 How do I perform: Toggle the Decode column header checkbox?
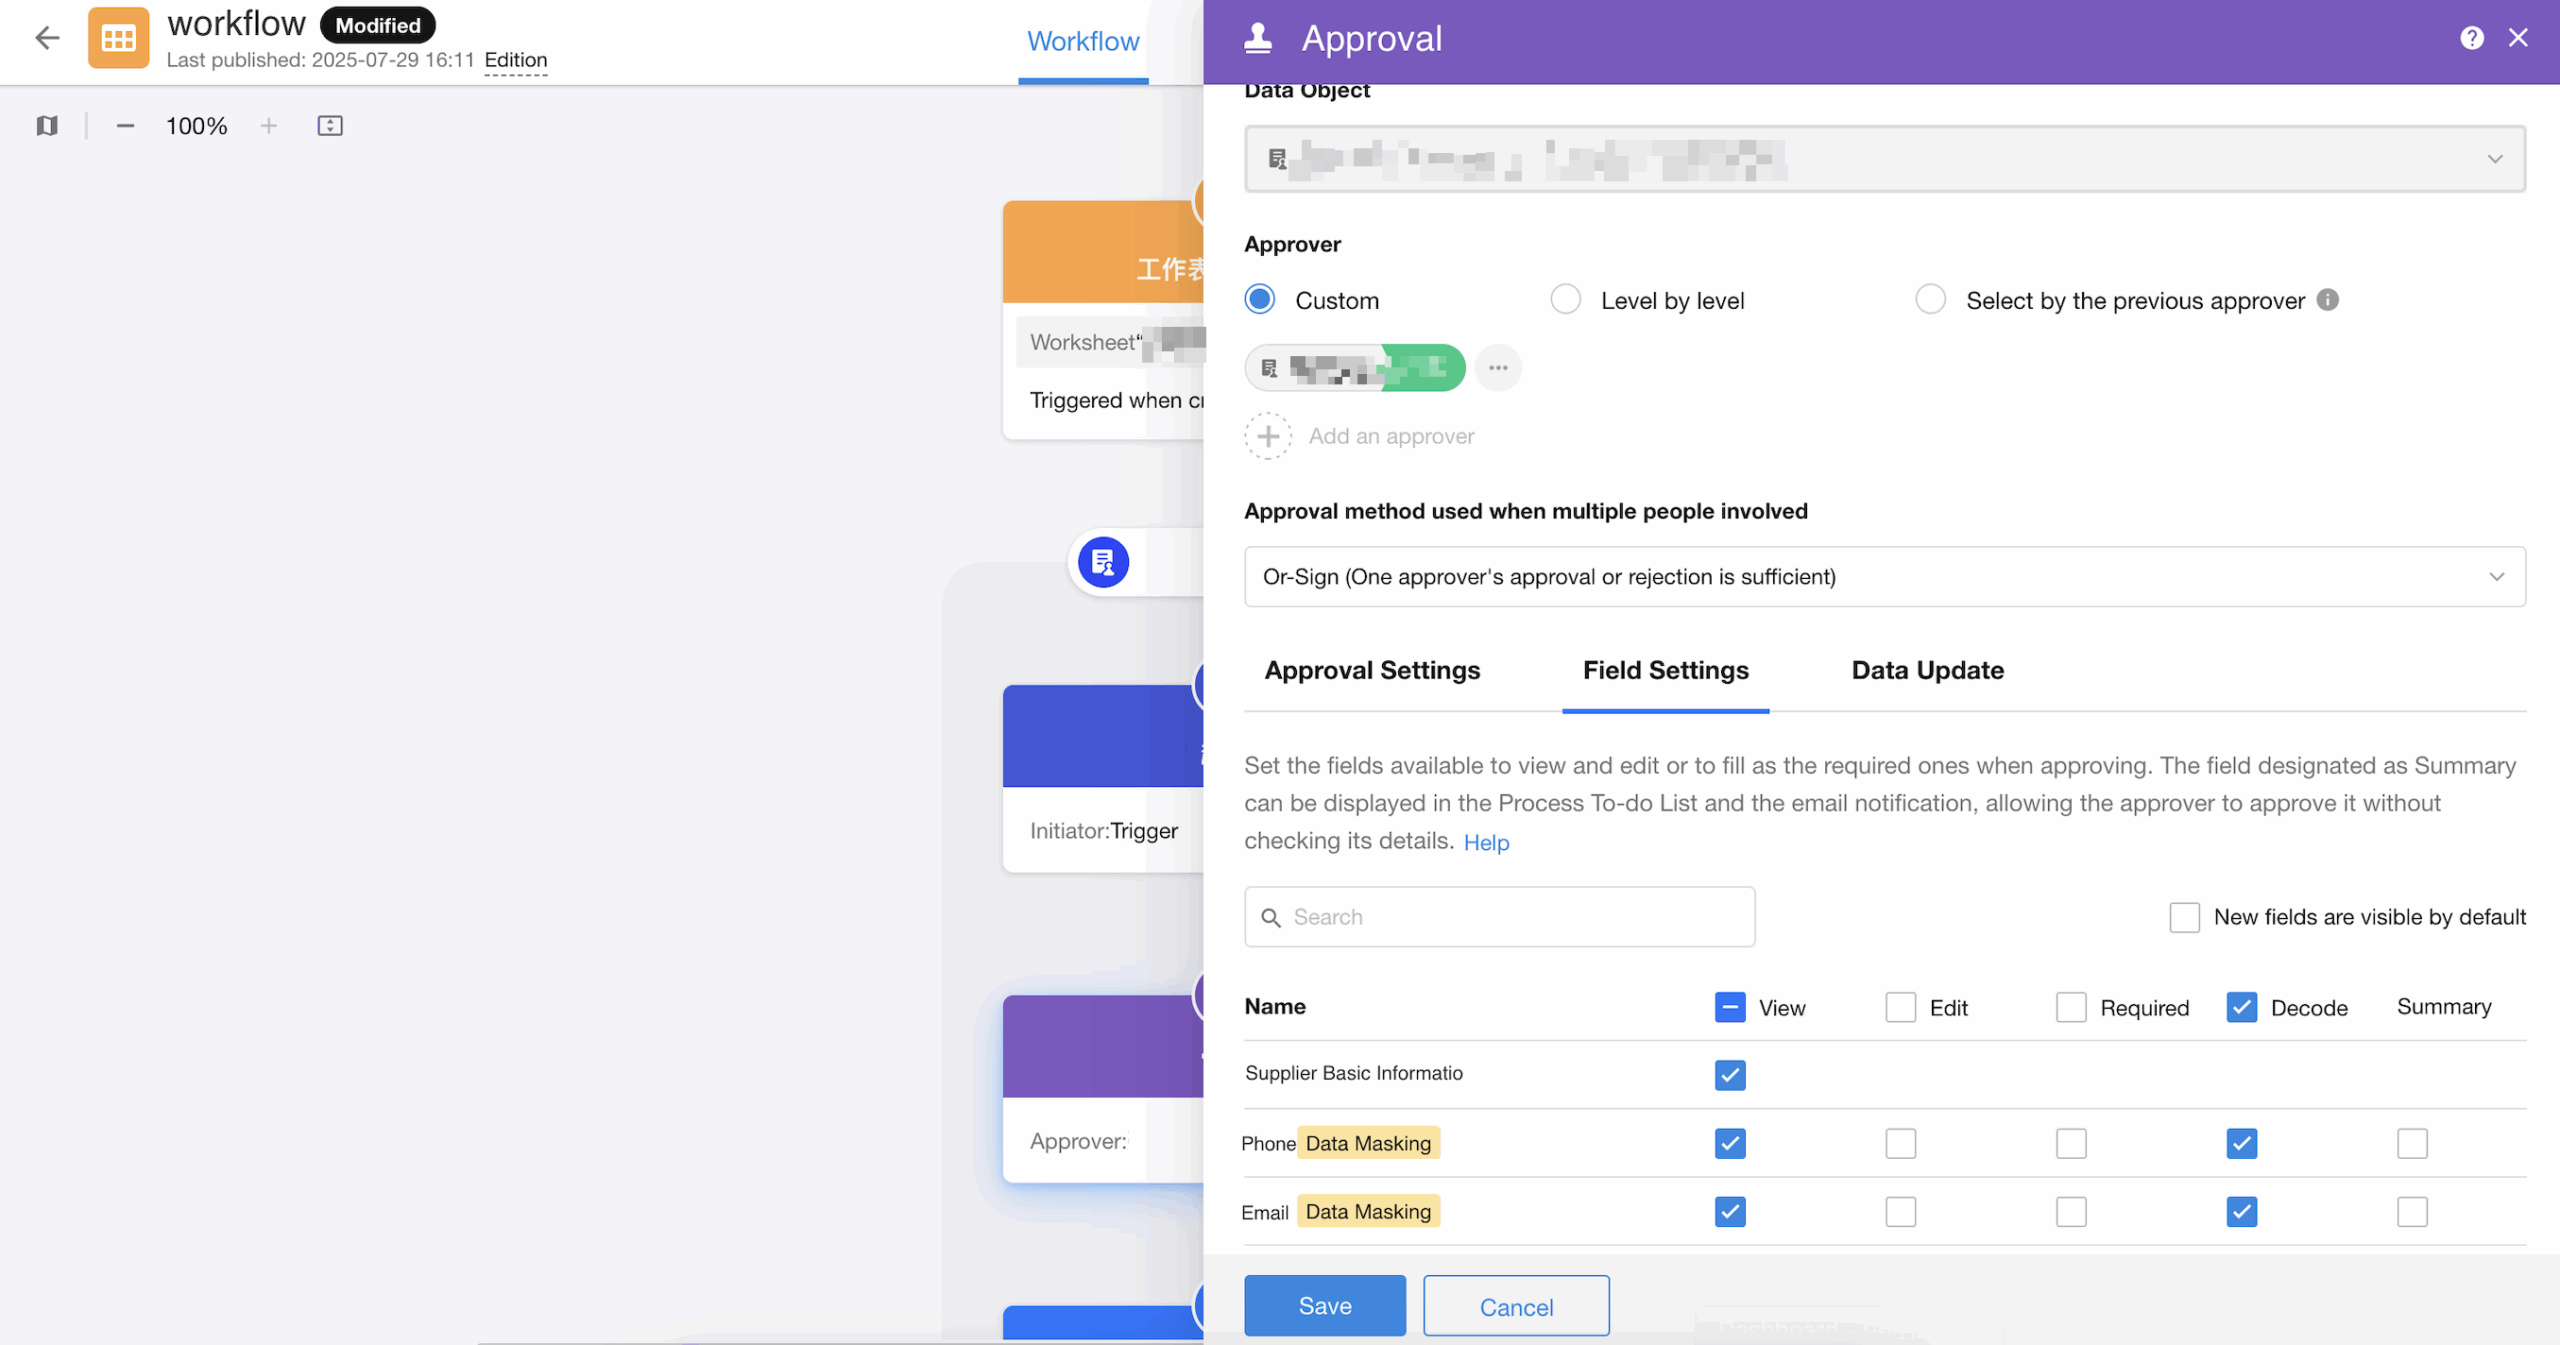[2242, 1007]
